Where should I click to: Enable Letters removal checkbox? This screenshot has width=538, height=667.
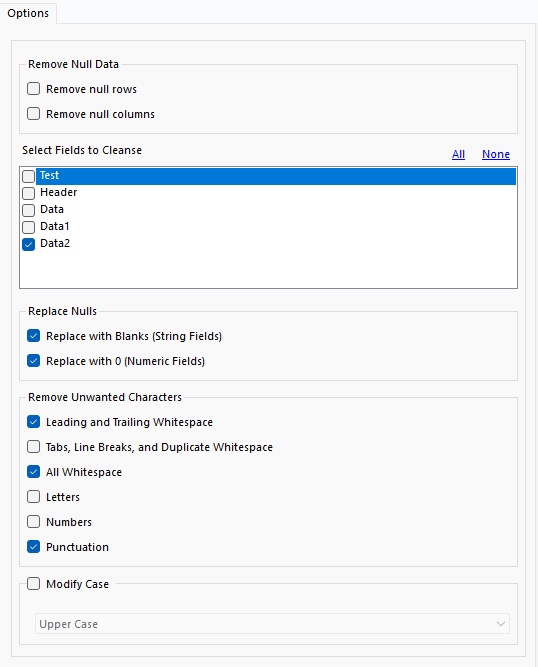(34, 496)
